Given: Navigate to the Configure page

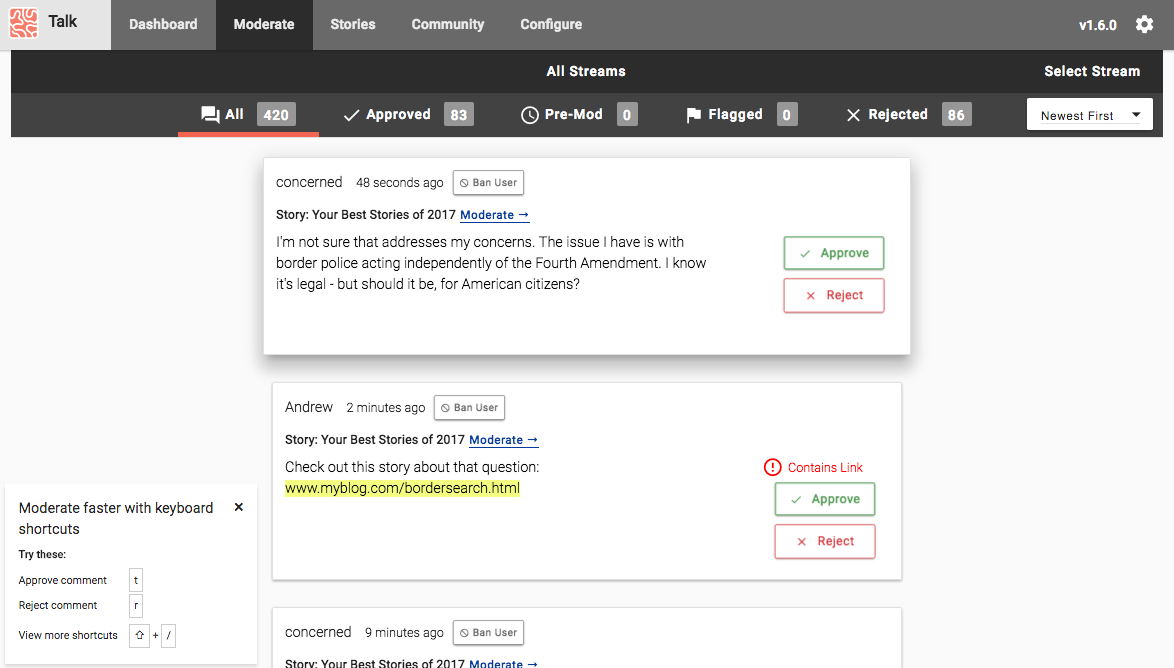Looking at the screenshot, I should pyautogui.click(x=551, y=24).
